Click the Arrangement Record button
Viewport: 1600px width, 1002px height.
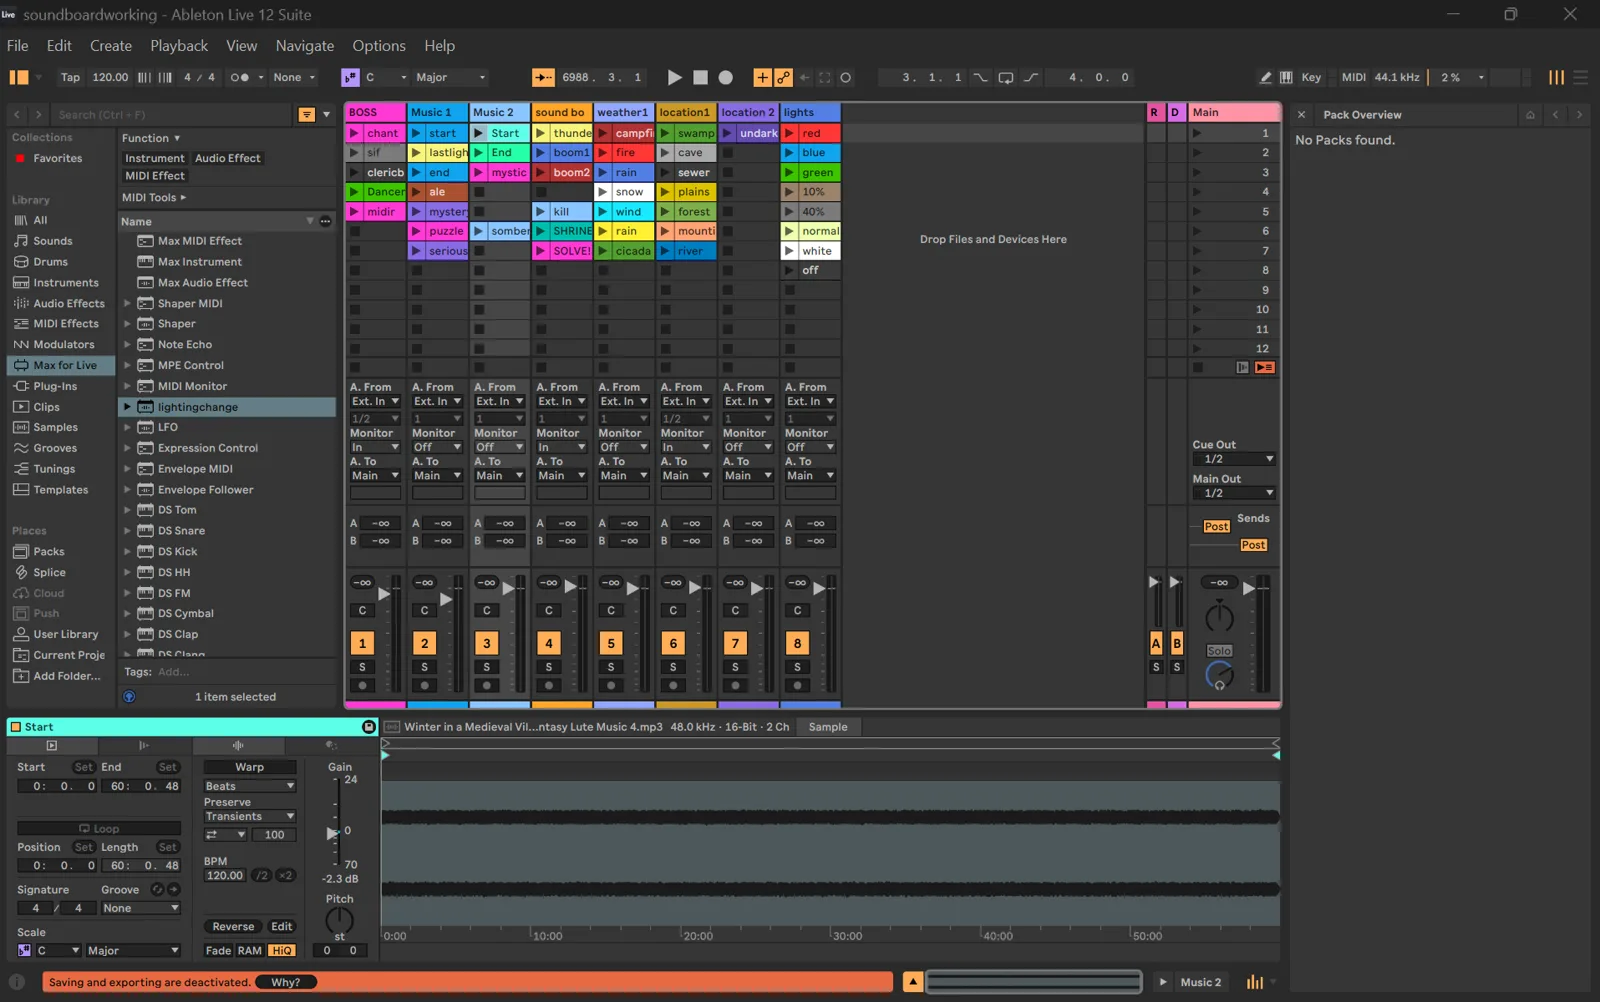[726, 77]
